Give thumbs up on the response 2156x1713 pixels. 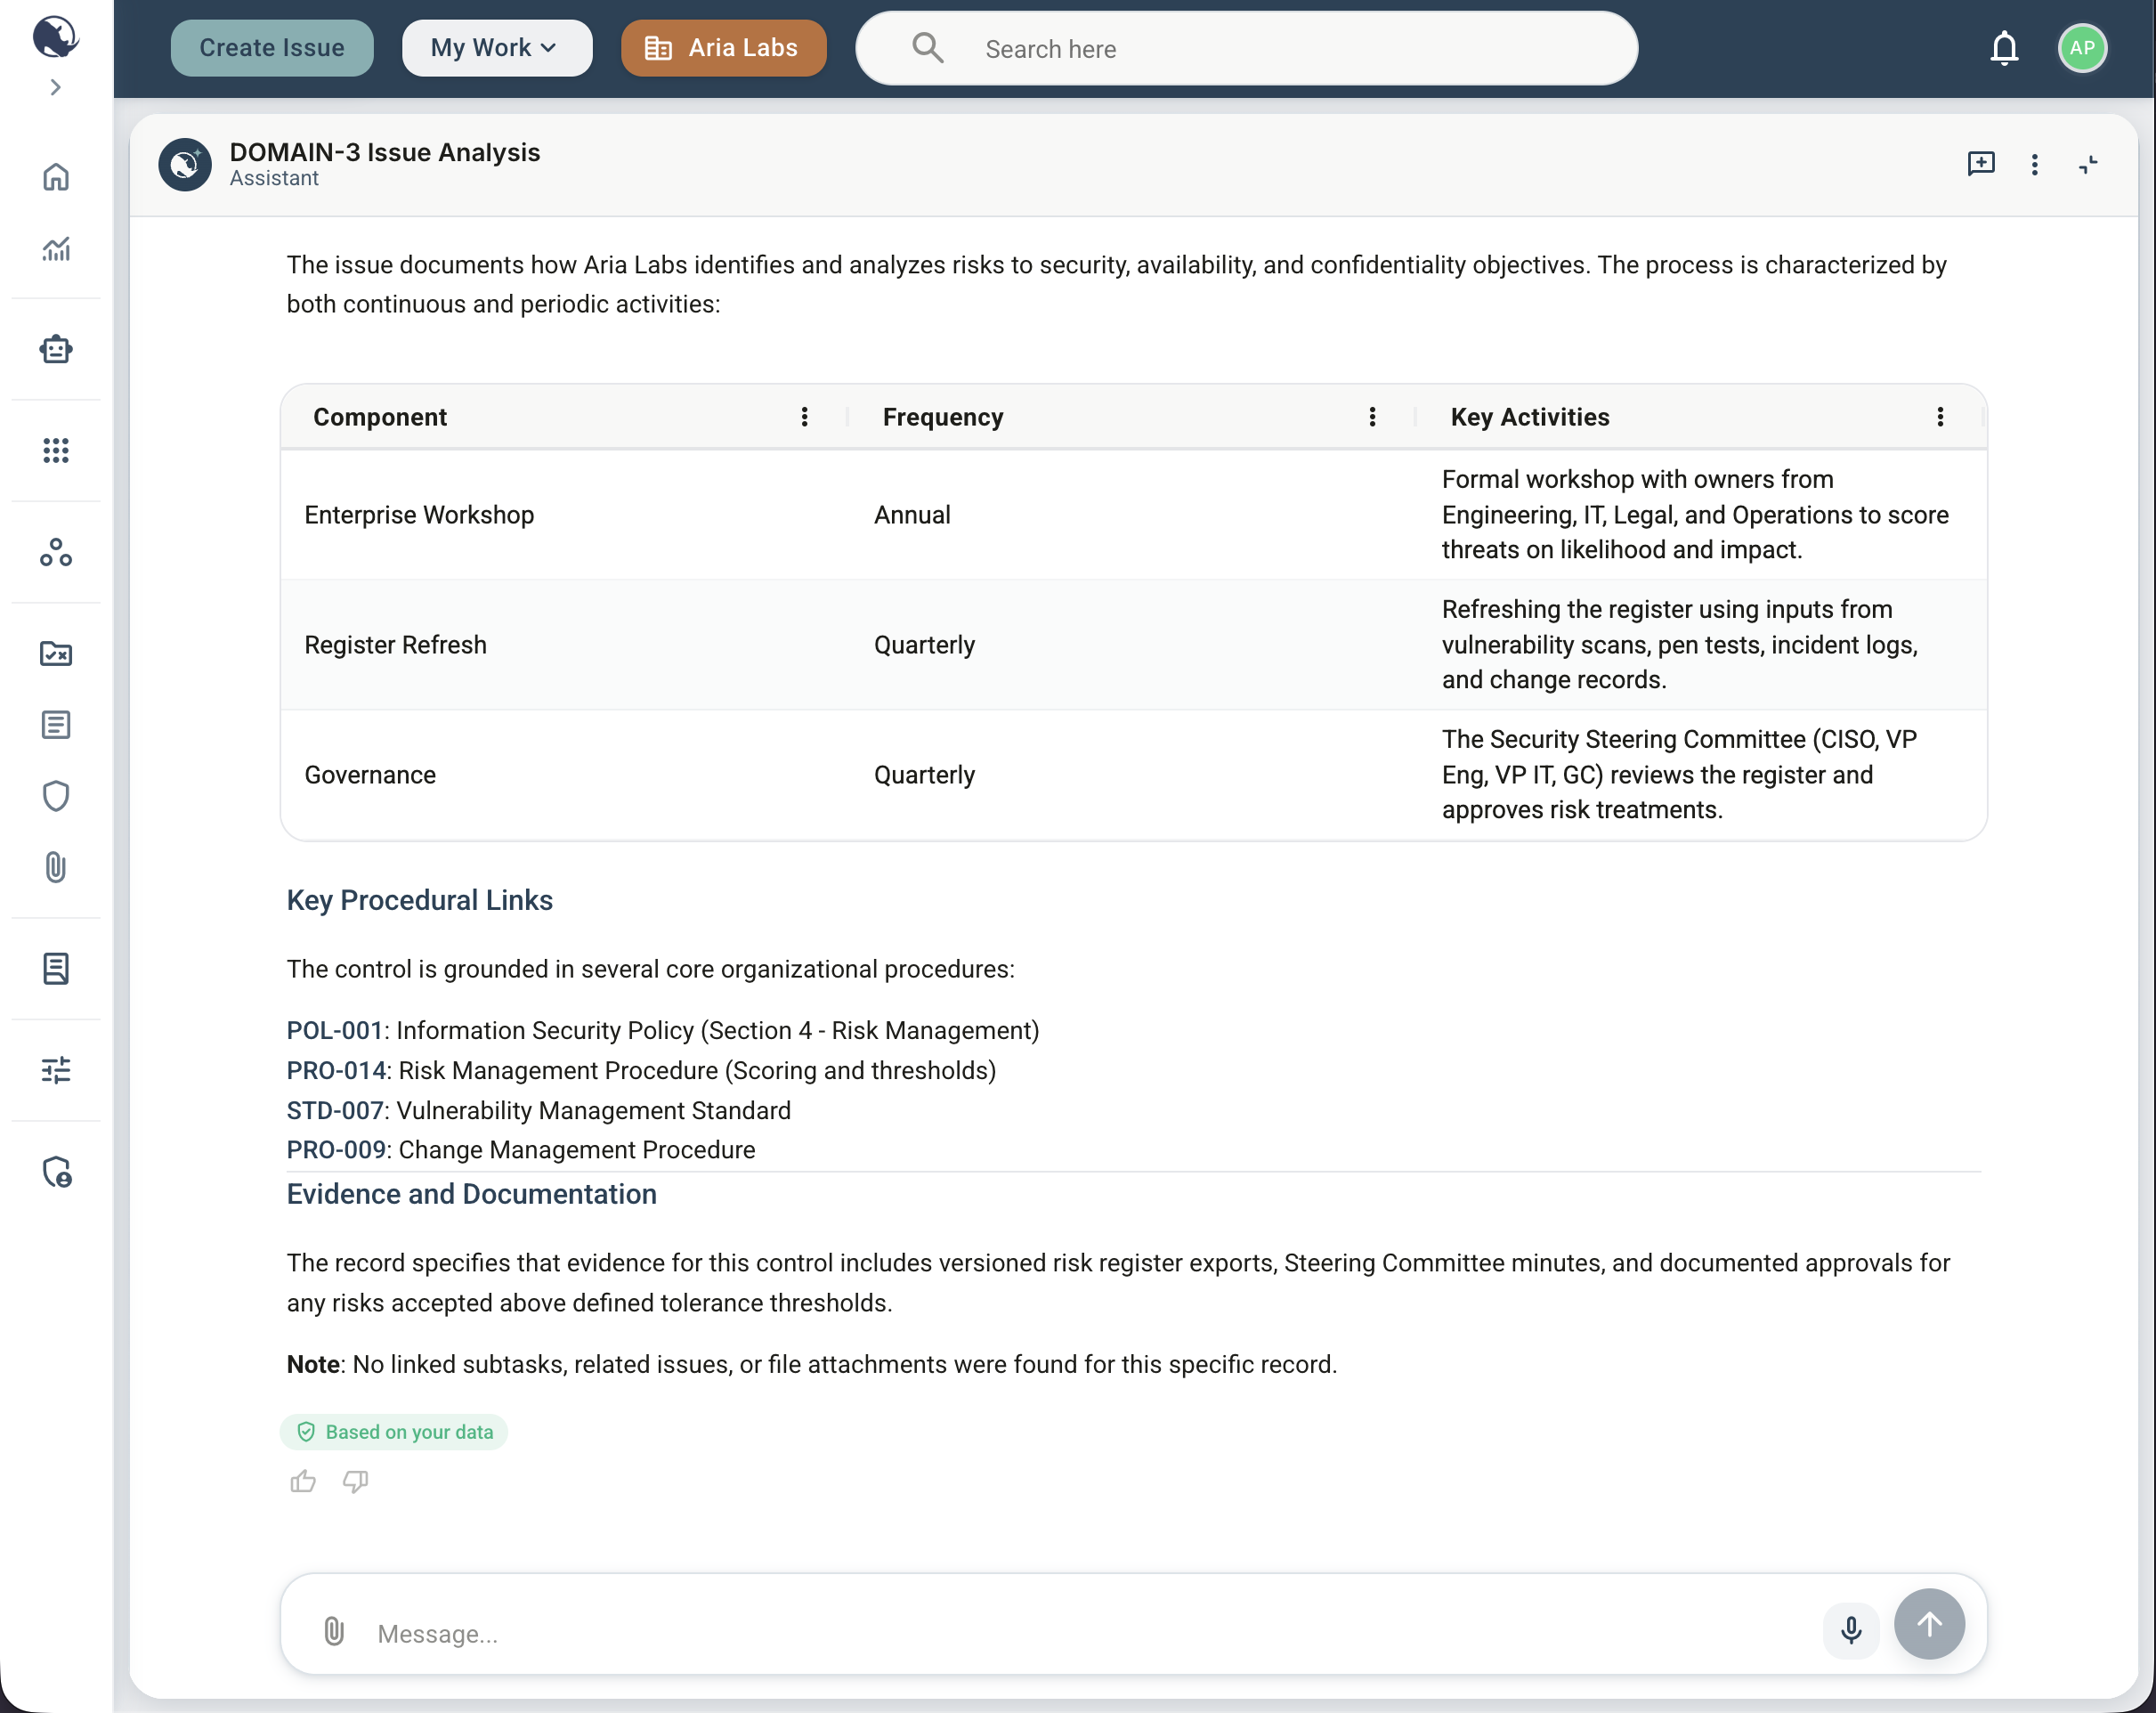coord(303,1481)
